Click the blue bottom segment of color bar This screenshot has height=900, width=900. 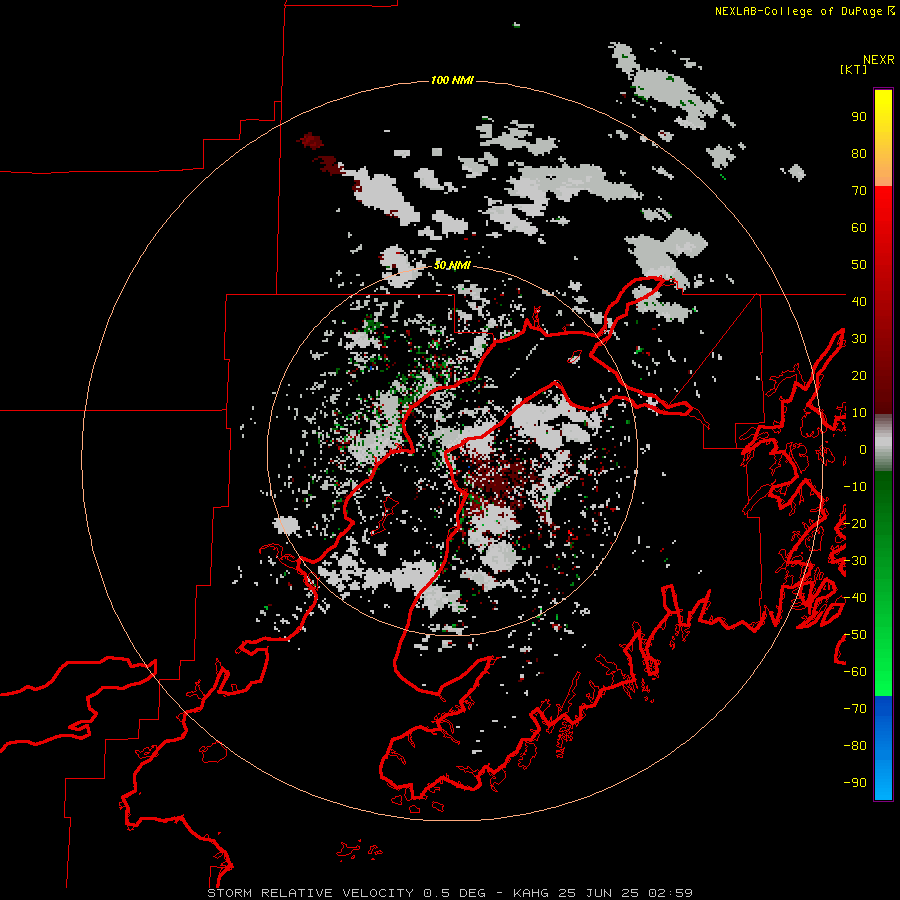[883, 748]
